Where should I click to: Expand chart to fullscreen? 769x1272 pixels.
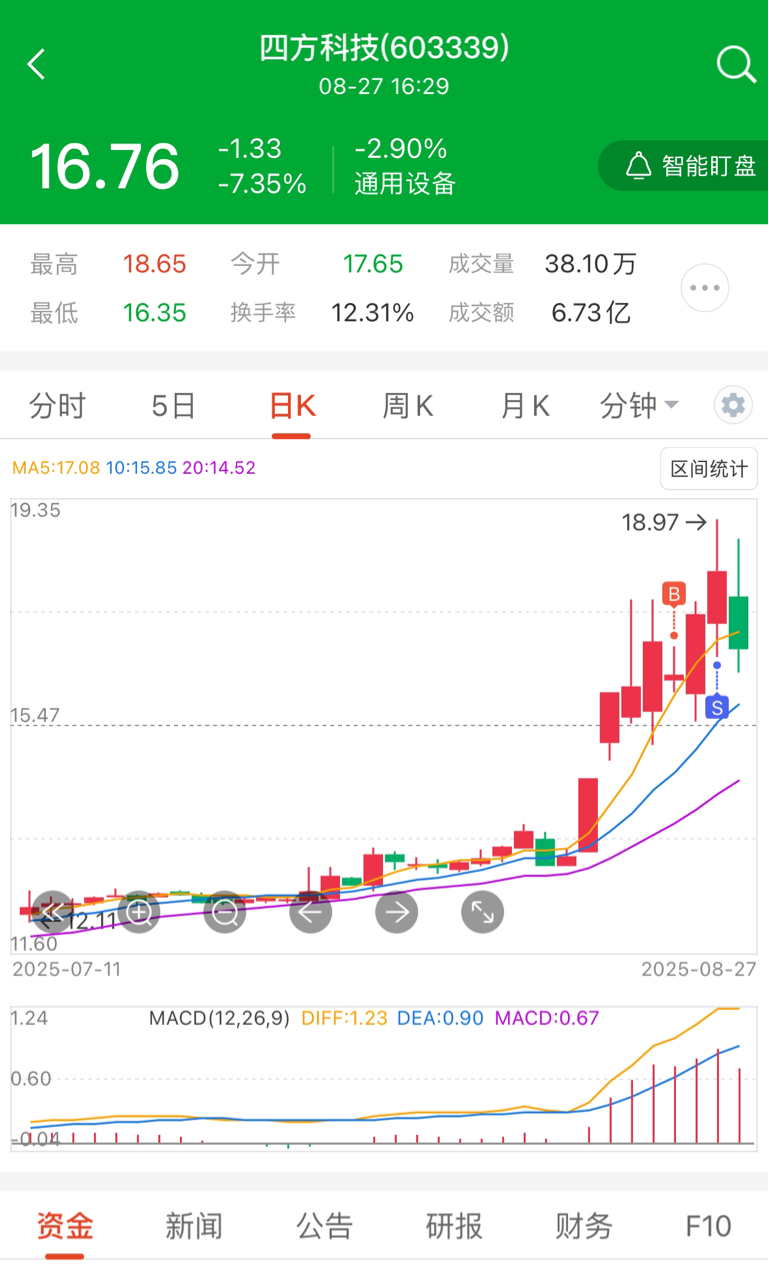click(483, 912)
